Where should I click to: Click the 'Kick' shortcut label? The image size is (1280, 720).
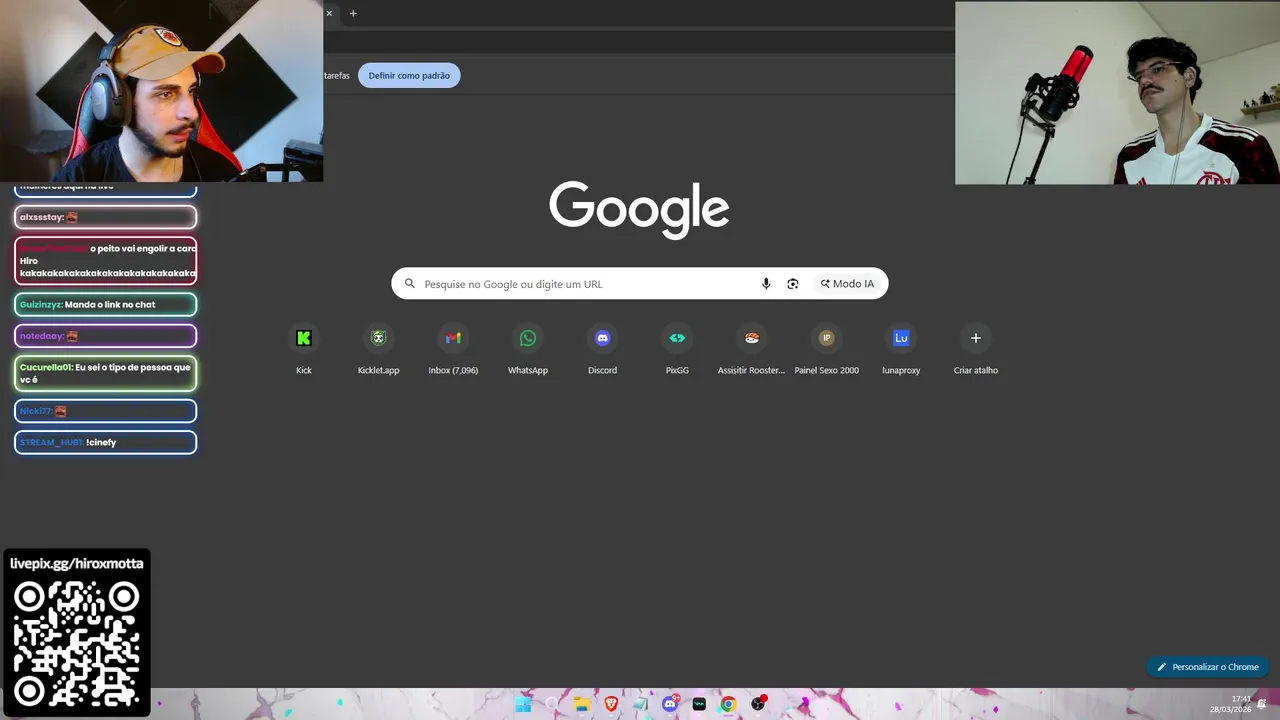pyautogui.click(x=304, y=370)
